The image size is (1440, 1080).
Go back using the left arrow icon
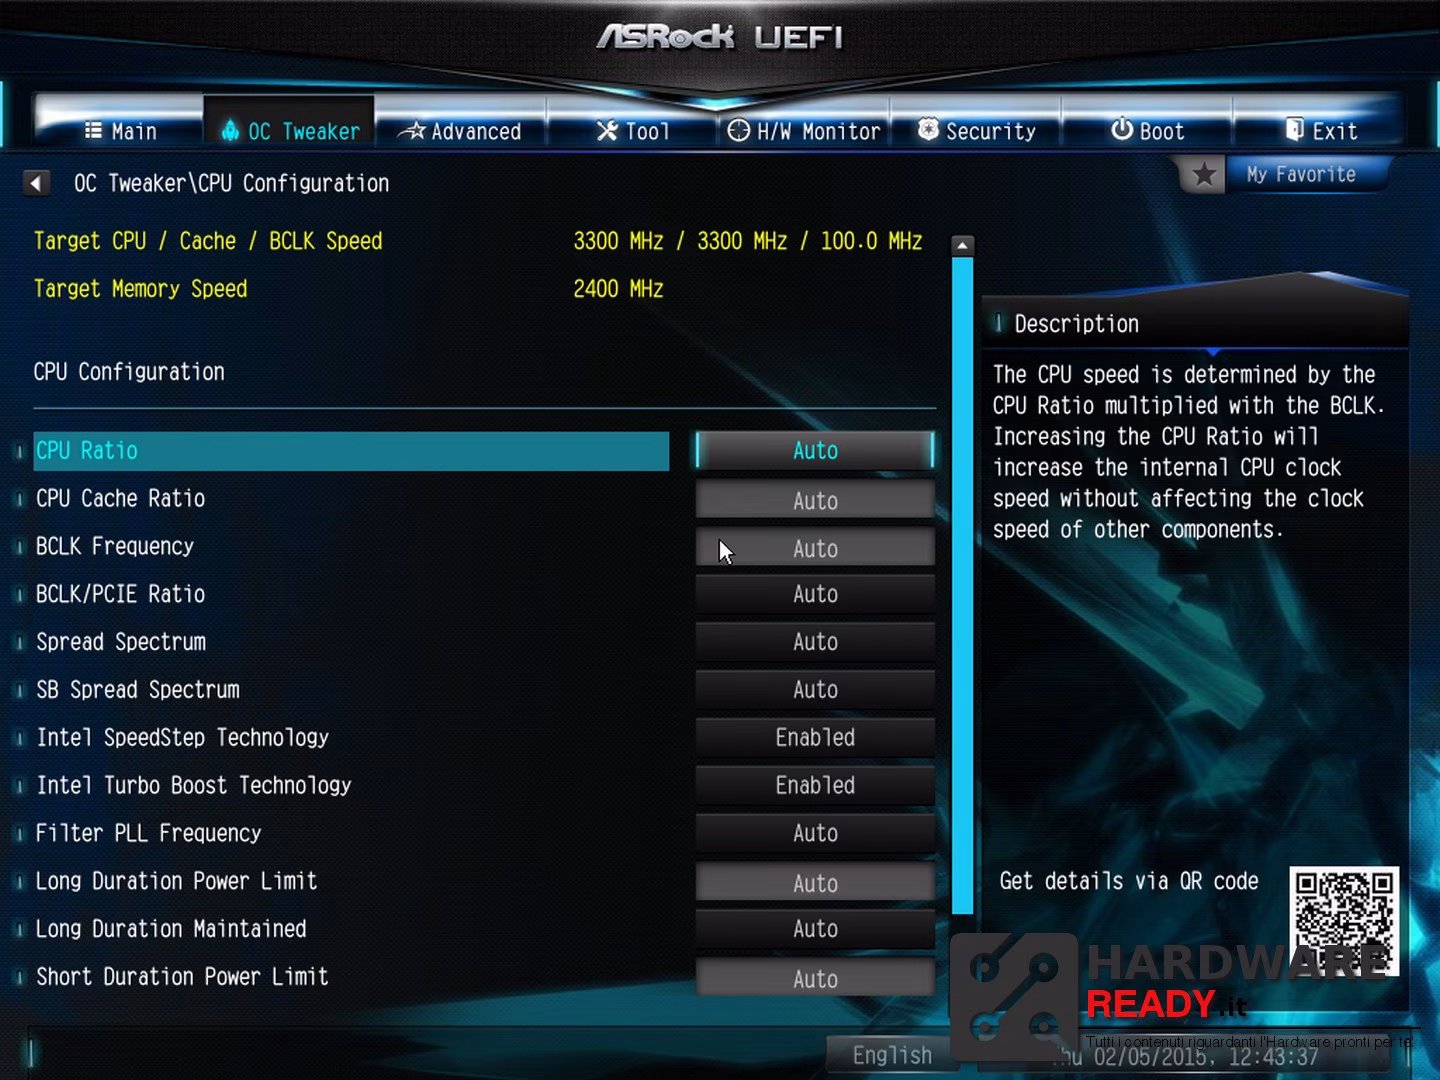(x=37, y=183)
